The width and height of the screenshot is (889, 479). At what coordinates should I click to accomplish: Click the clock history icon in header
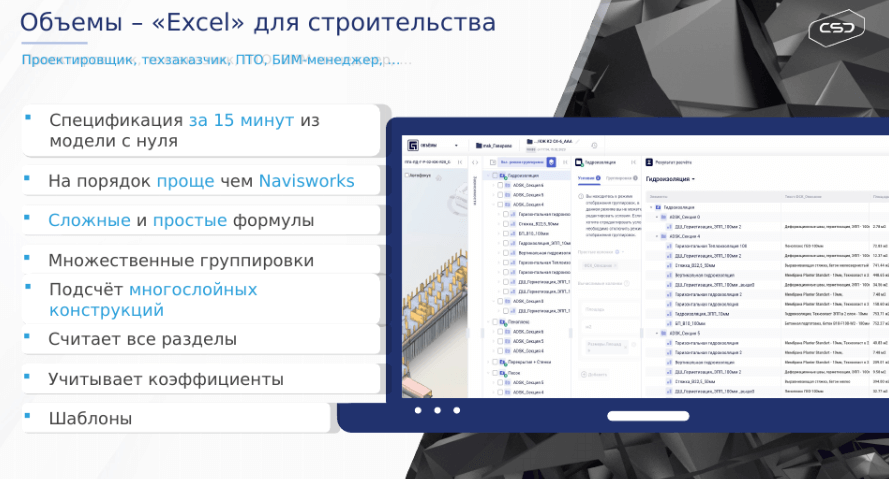pos(593,145)
